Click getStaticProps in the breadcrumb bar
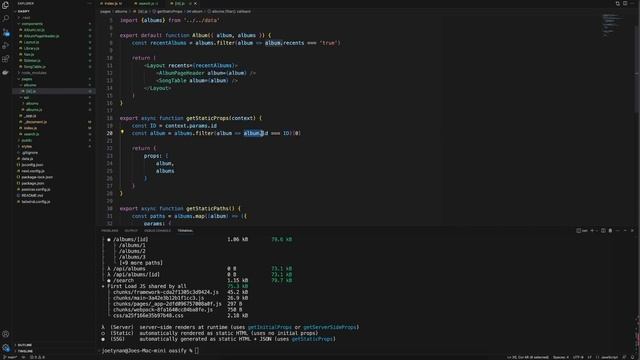The height and width of the screenshot is (360, 640). pyautogui.click(x=169, y=11)
